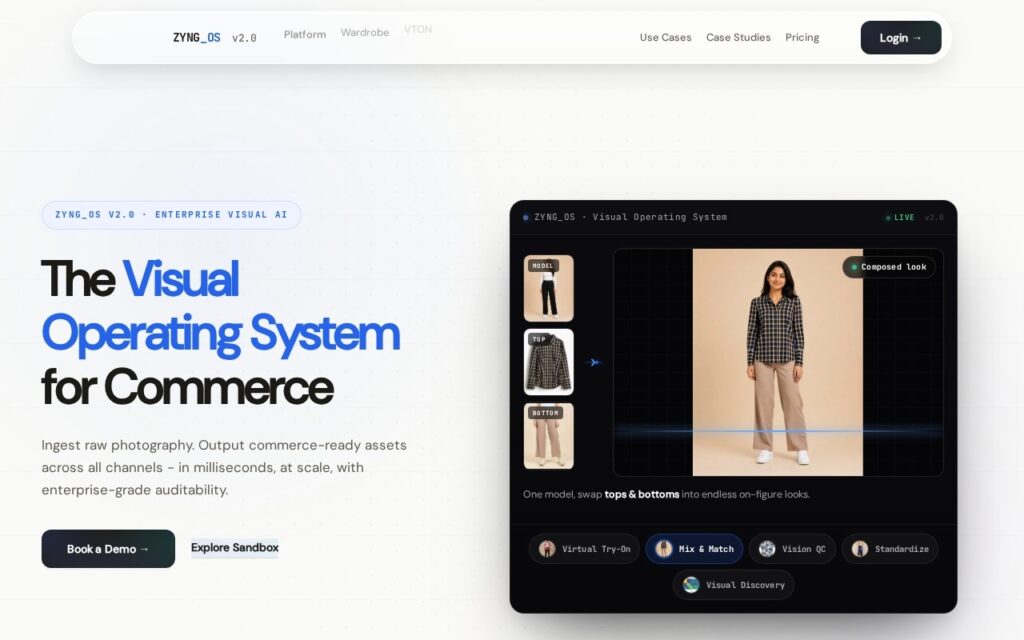Click the Book a Demo button
The height and width of the screenshot is (640, 1024).
click(x=108, y=549)
